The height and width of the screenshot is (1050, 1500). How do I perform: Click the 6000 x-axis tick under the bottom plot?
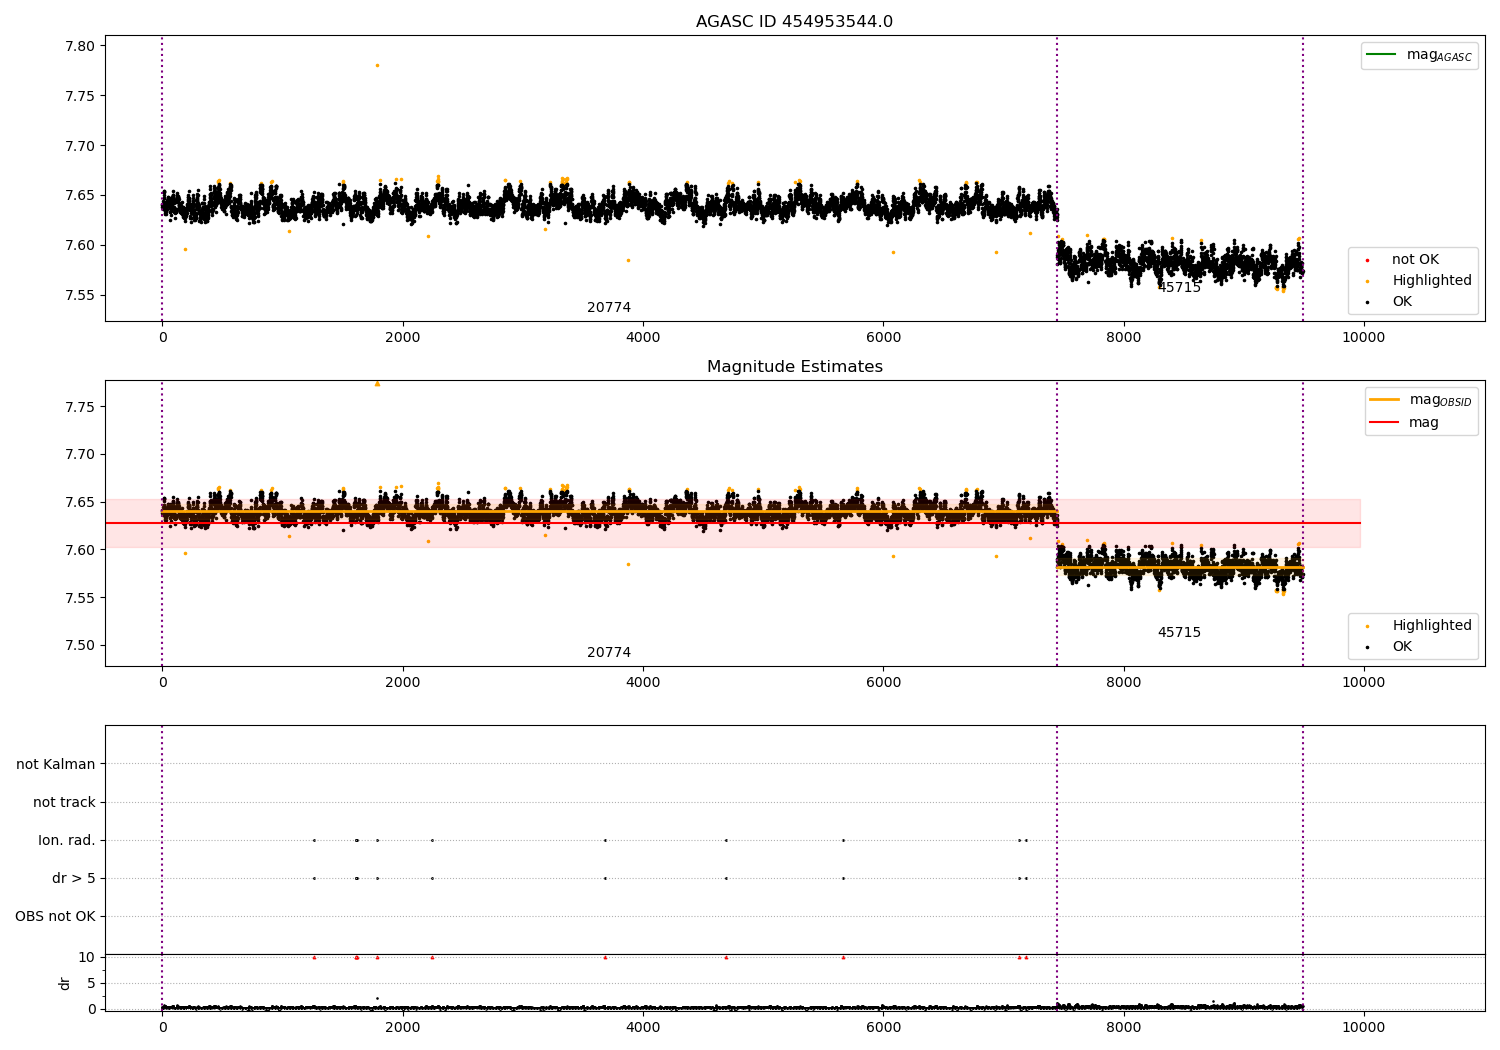[x=883, y=1028]
